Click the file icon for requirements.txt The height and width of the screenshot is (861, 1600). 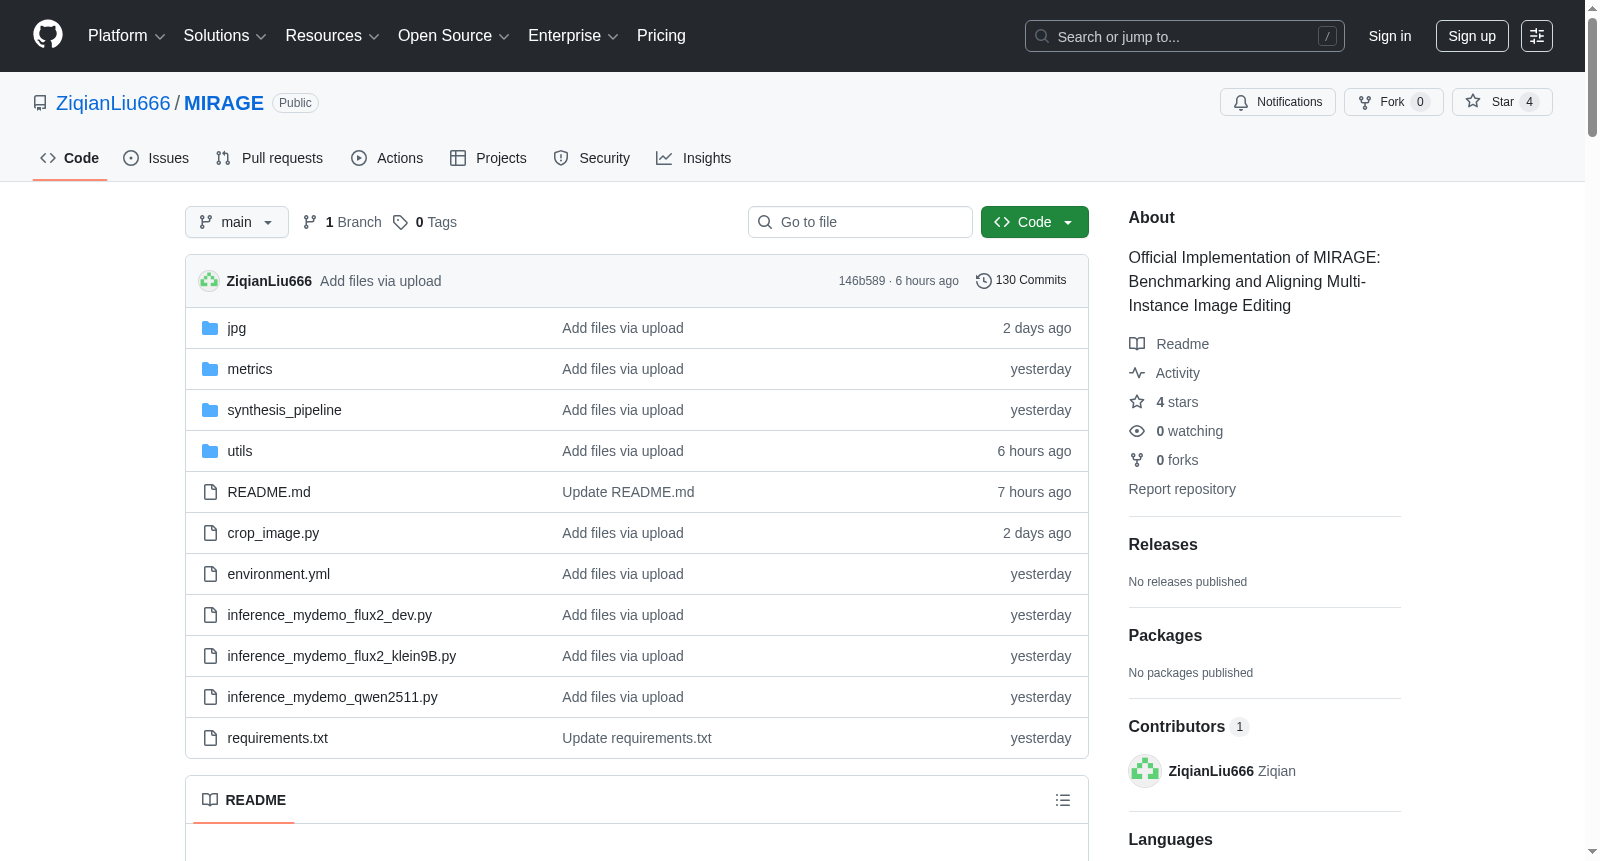pos(210,738)
